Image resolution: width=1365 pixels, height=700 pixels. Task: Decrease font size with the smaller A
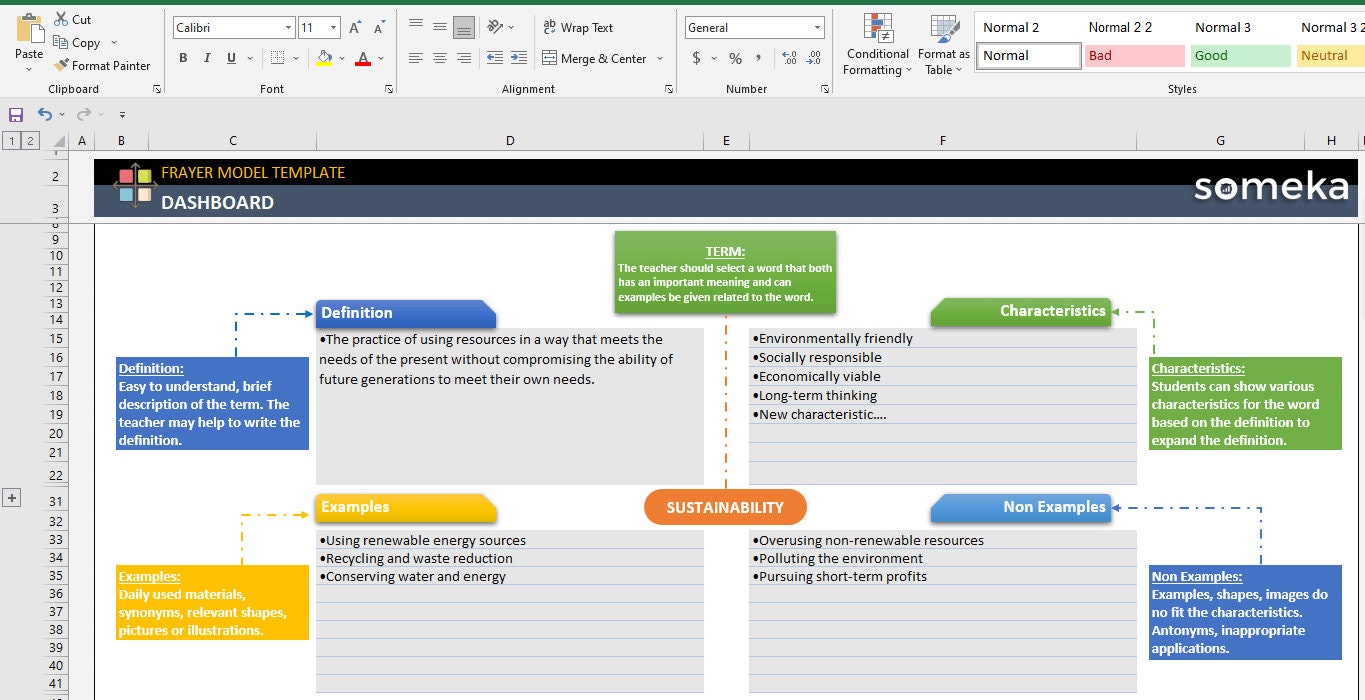point(378,28)
